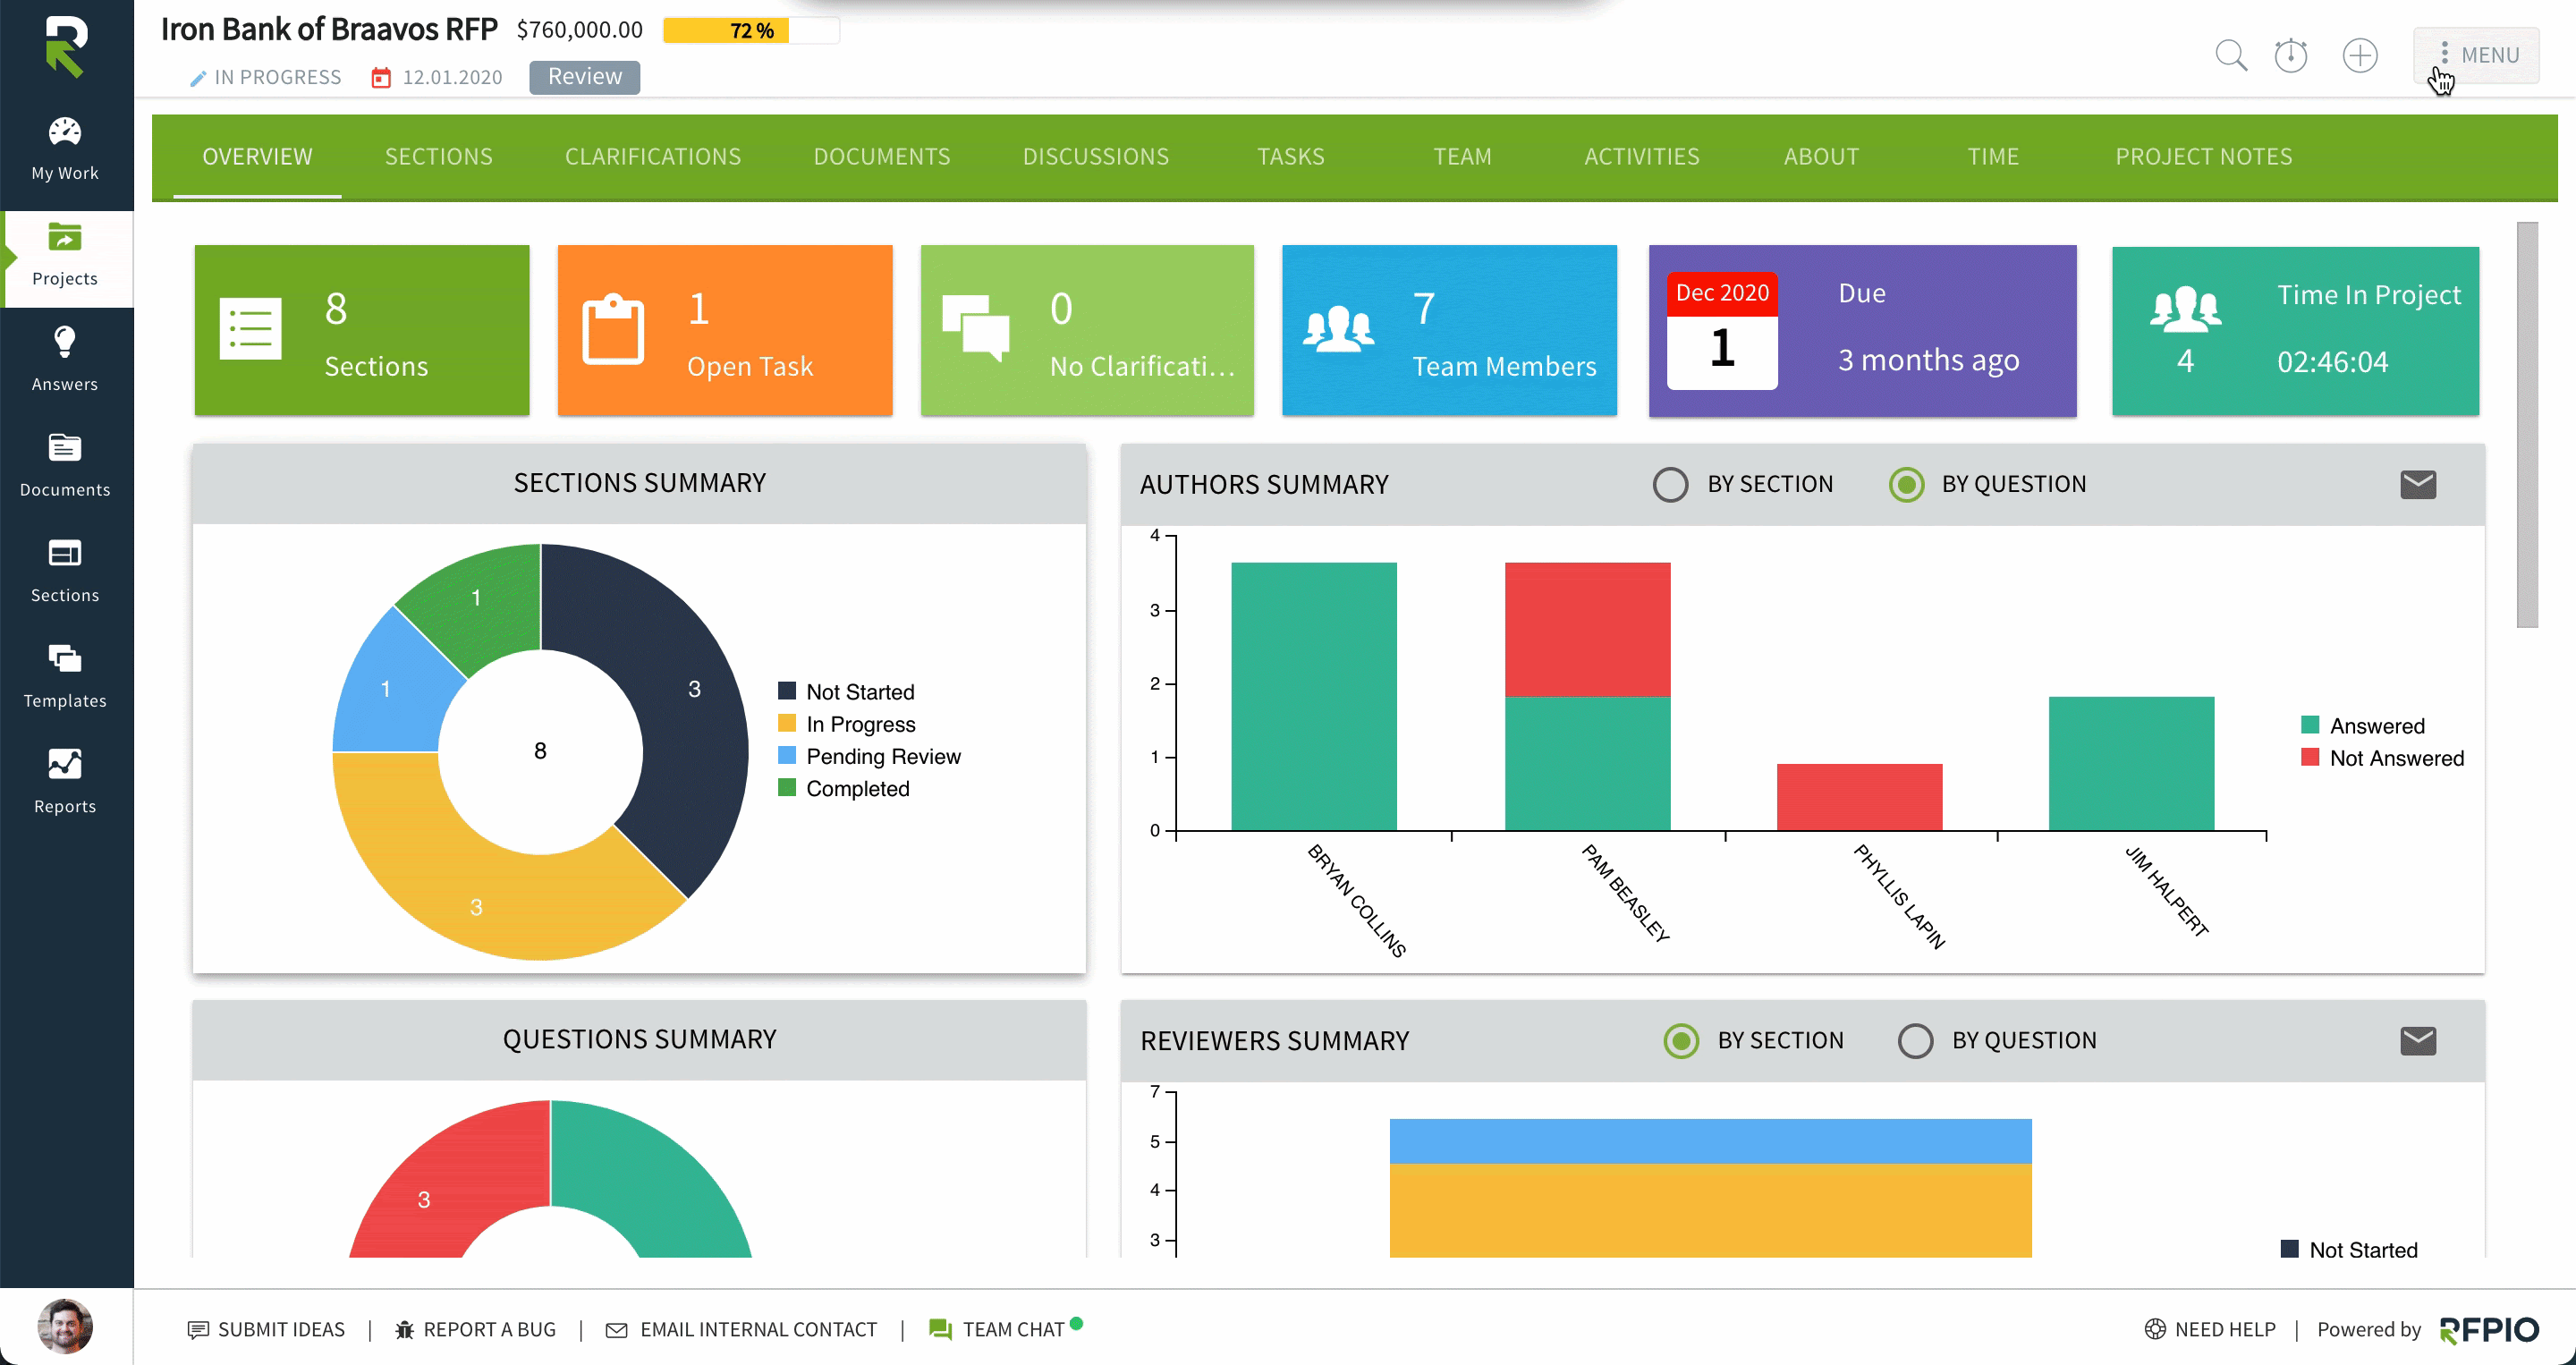Switch to the Project Notes tab
The image size is (2576, 1365).
click(x=2203, y=157)
